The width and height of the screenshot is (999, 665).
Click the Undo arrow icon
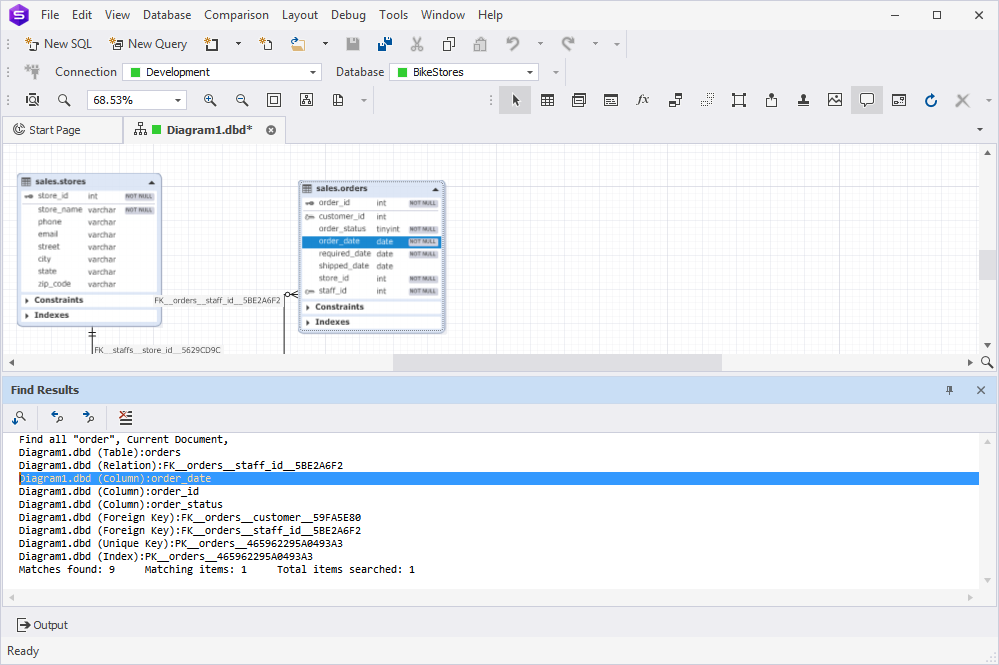(513, 44)
